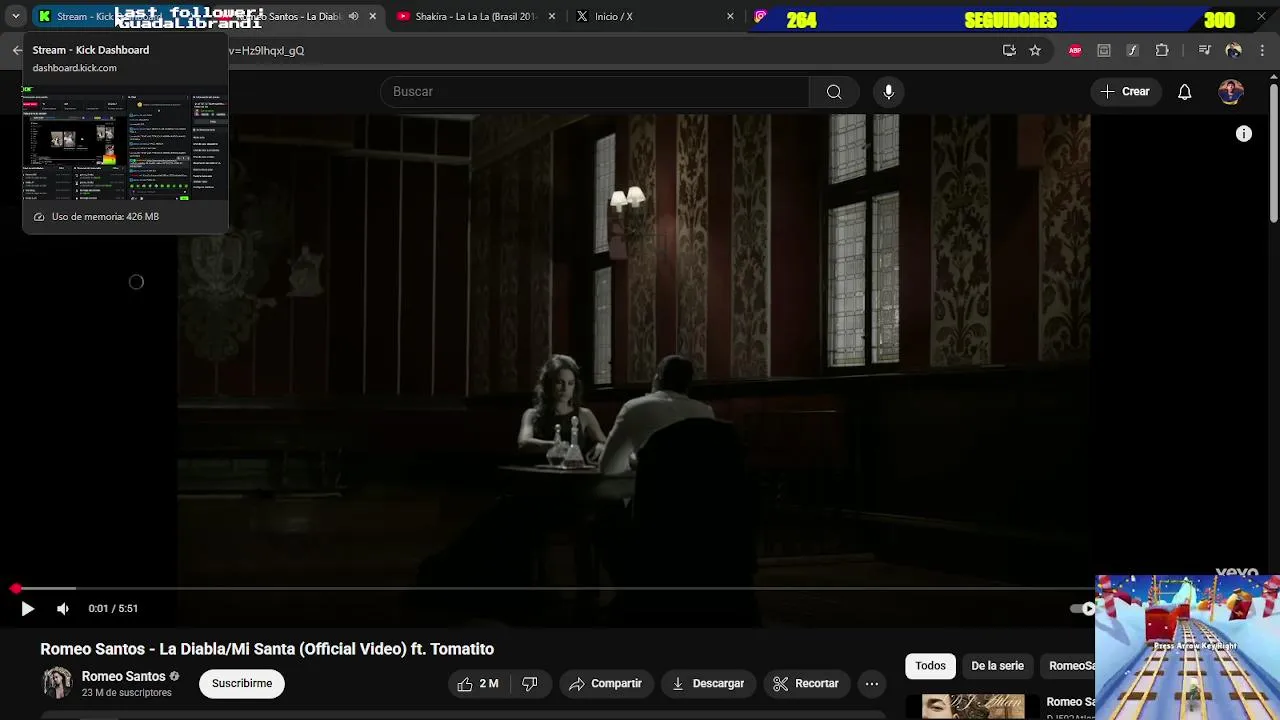This screenshot has width=1280, height=720.
Task: Select the De la serie chip
Action: click(x=997, y=666)
